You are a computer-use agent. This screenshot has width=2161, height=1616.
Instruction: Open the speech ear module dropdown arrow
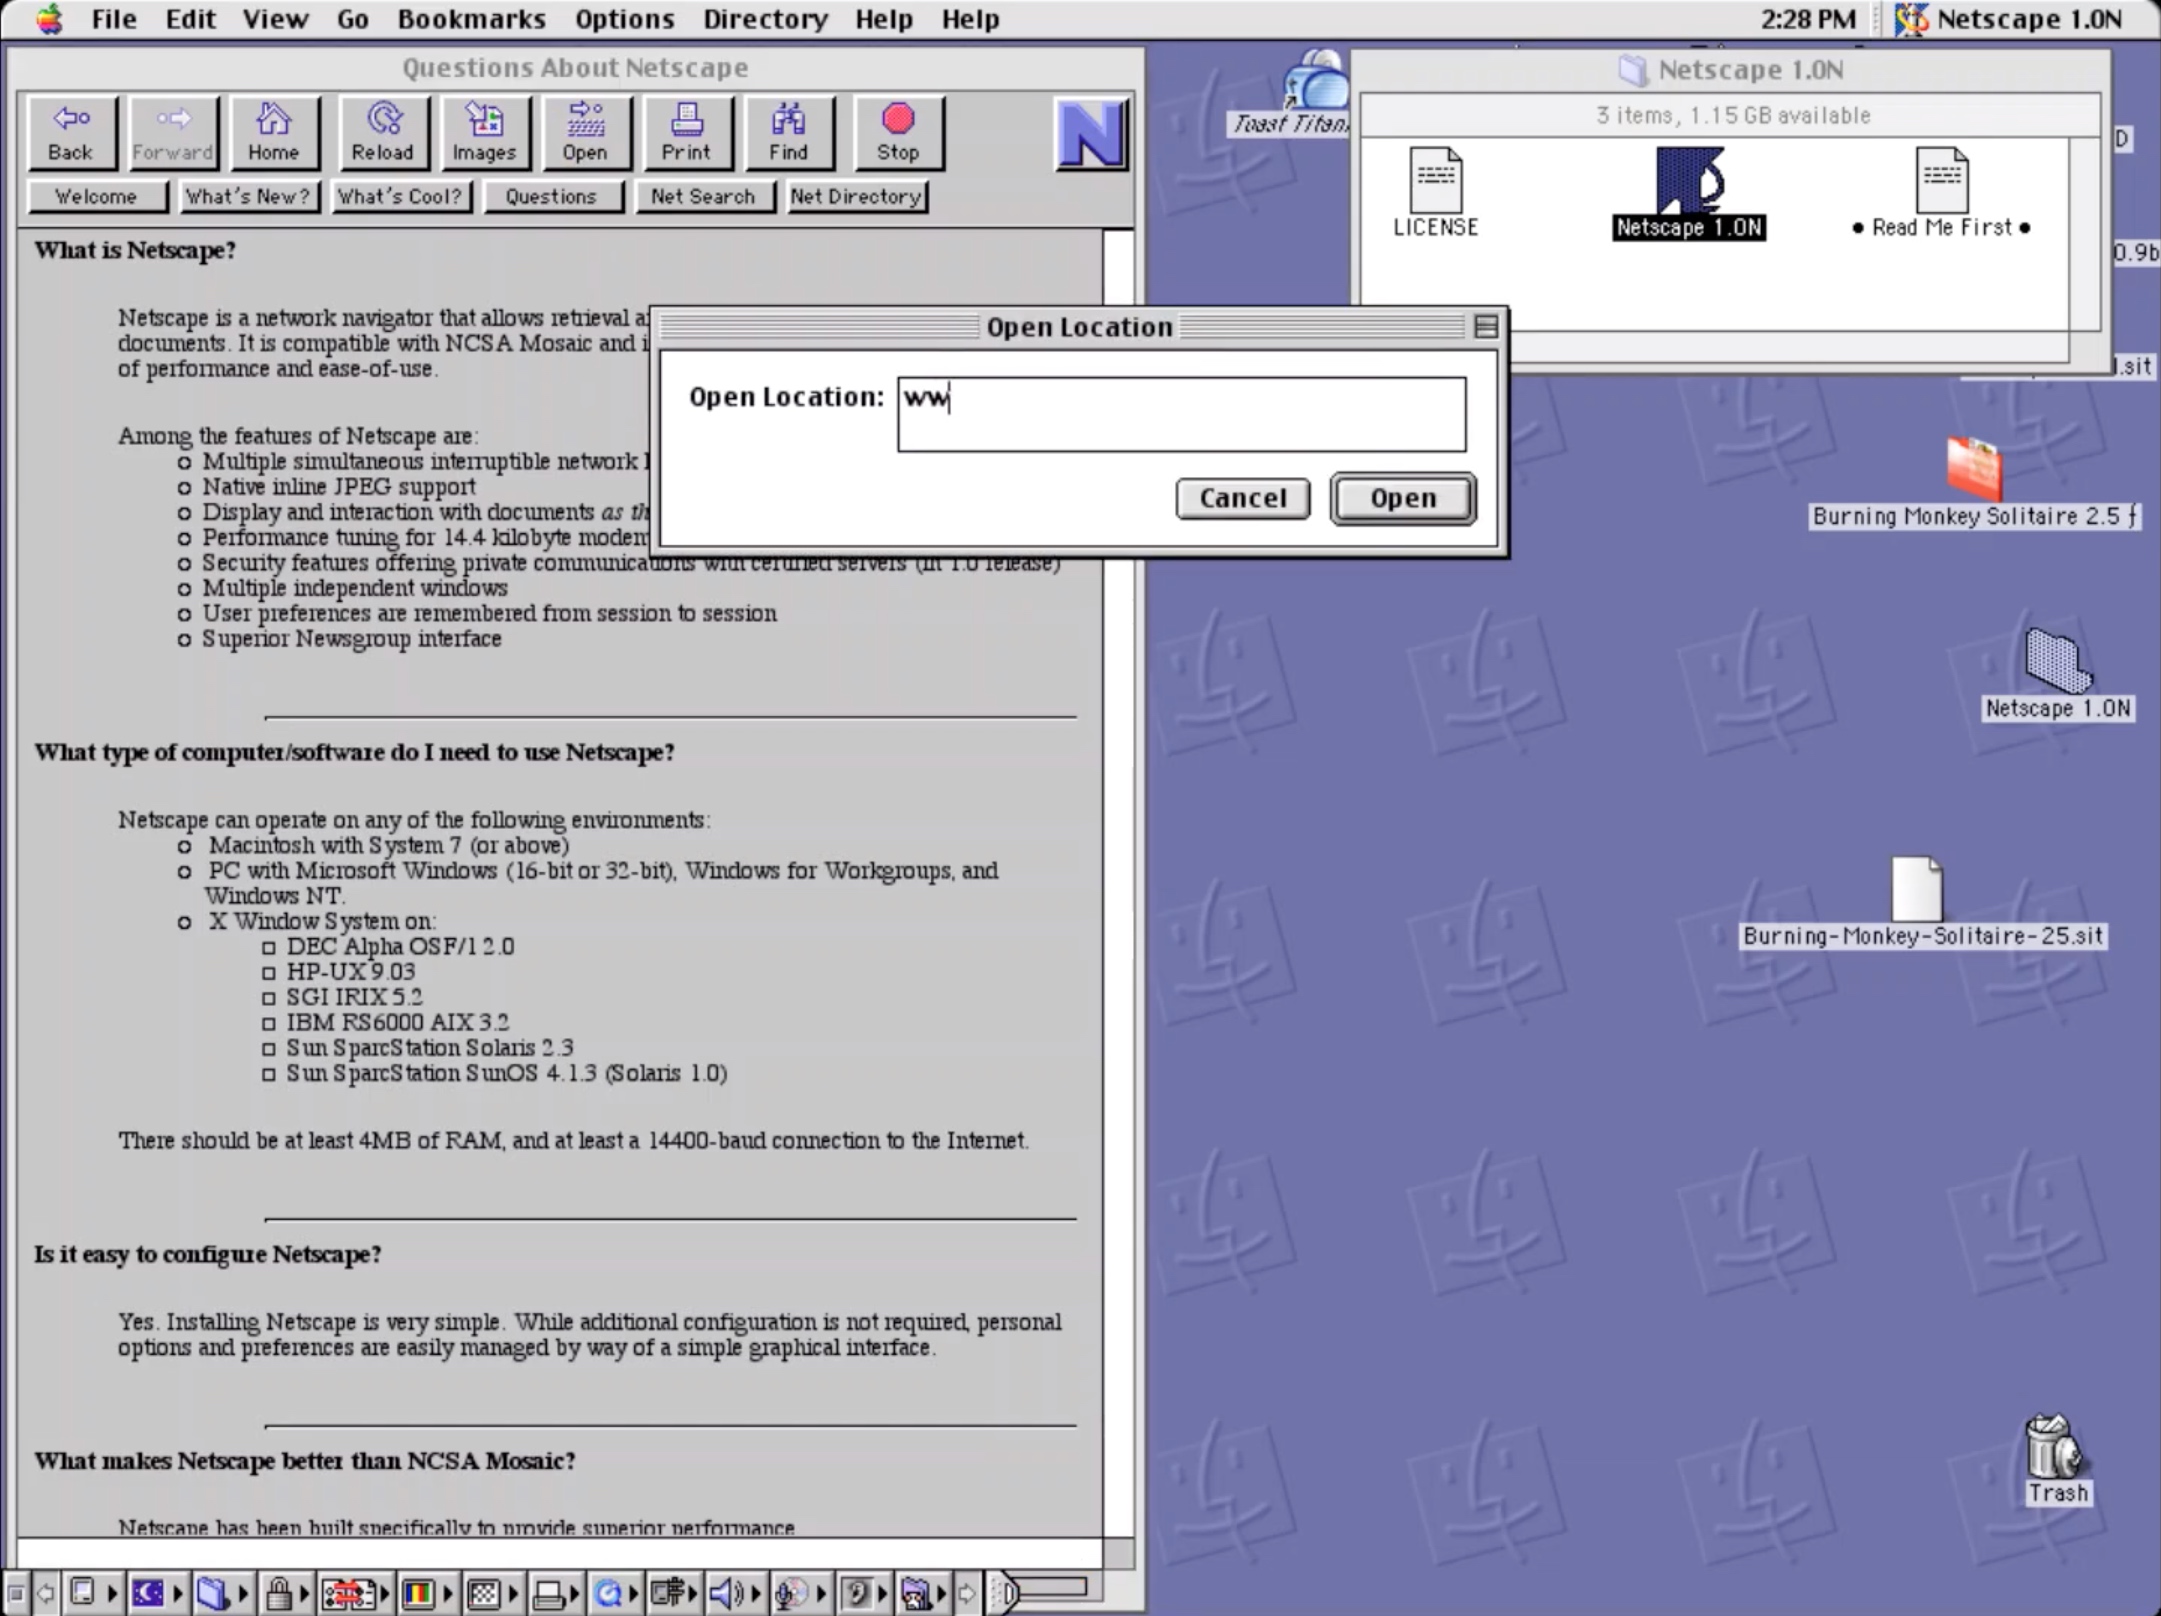coord(883,1593)
